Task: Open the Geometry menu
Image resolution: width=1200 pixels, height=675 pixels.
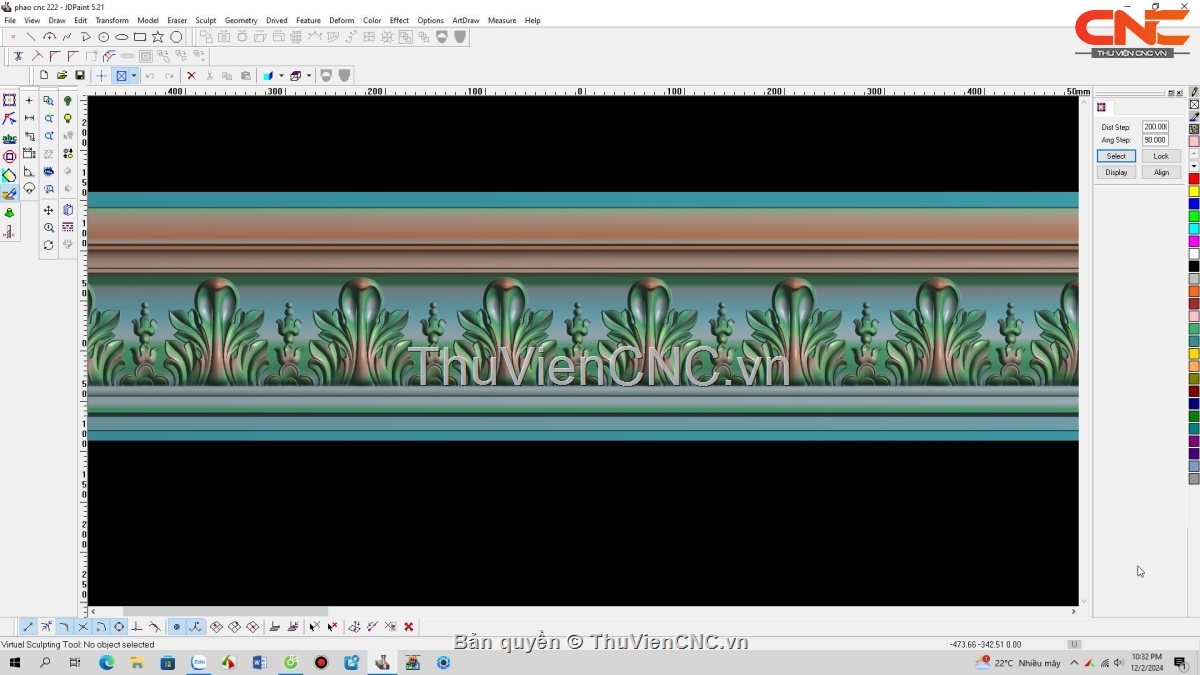Action: coord(241,20)
